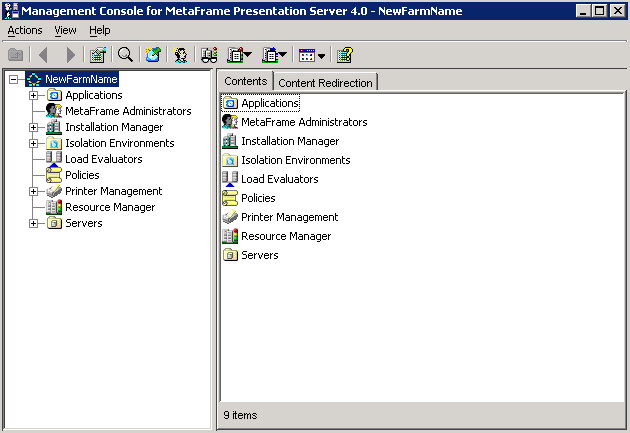Click the help question mark toolbar icon
This screenshot has height=433, width=630.
click(x=345, y=55)
